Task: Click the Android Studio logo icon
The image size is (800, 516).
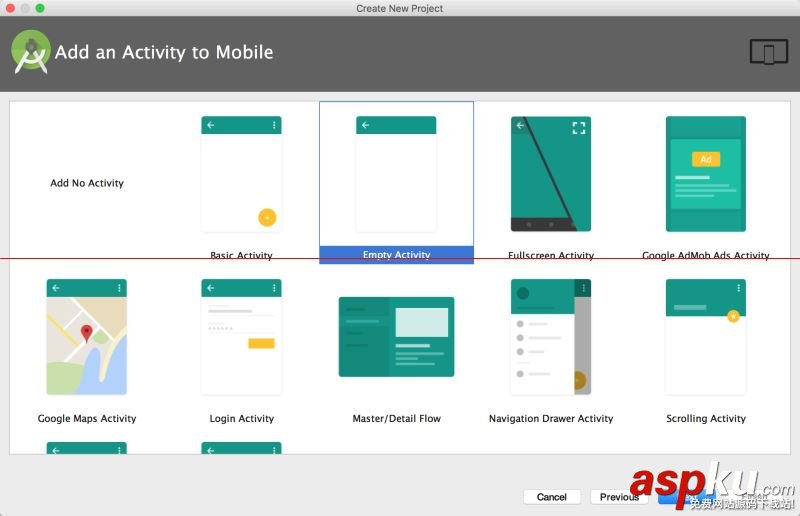Action: tap(31, 52)
